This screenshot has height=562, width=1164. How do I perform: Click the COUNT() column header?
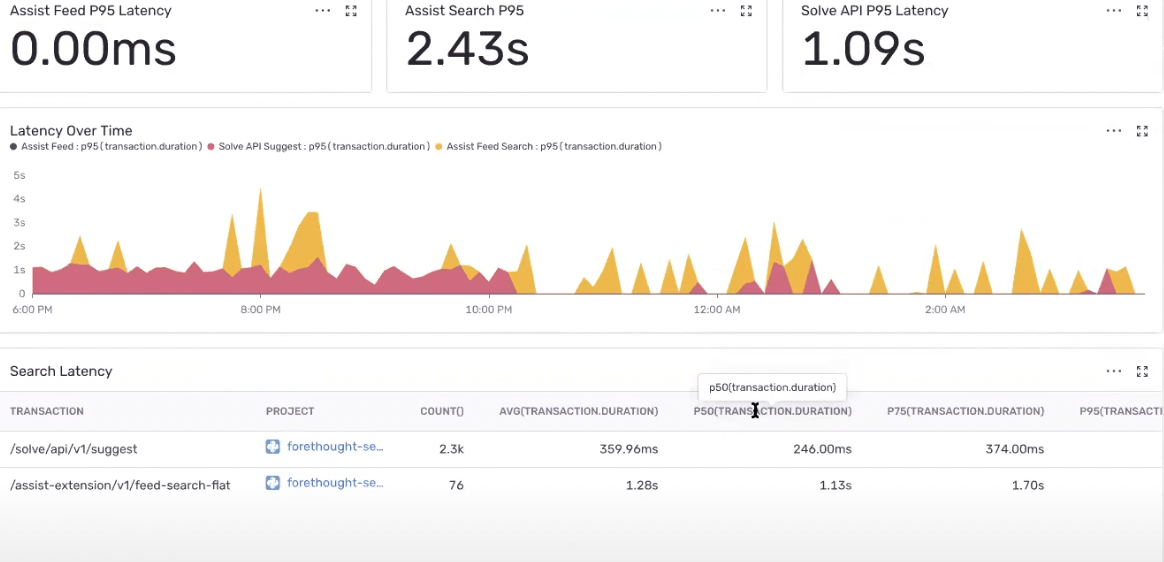click(x=442, y=411)
